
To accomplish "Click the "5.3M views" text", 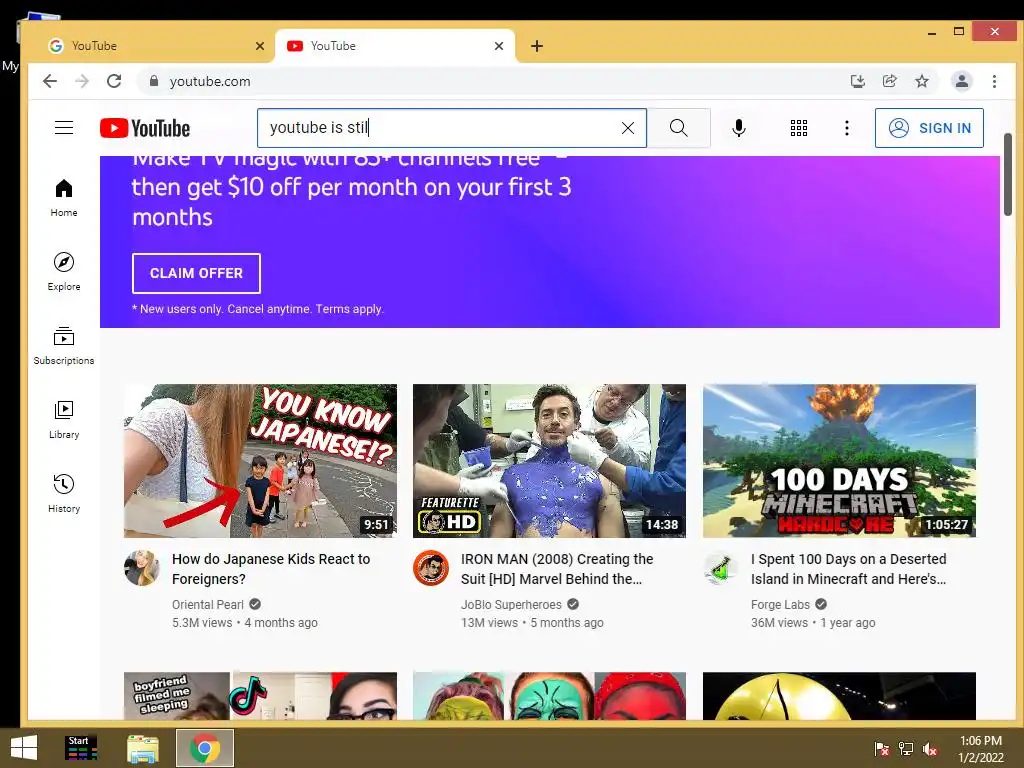I will tap(202, 623).
